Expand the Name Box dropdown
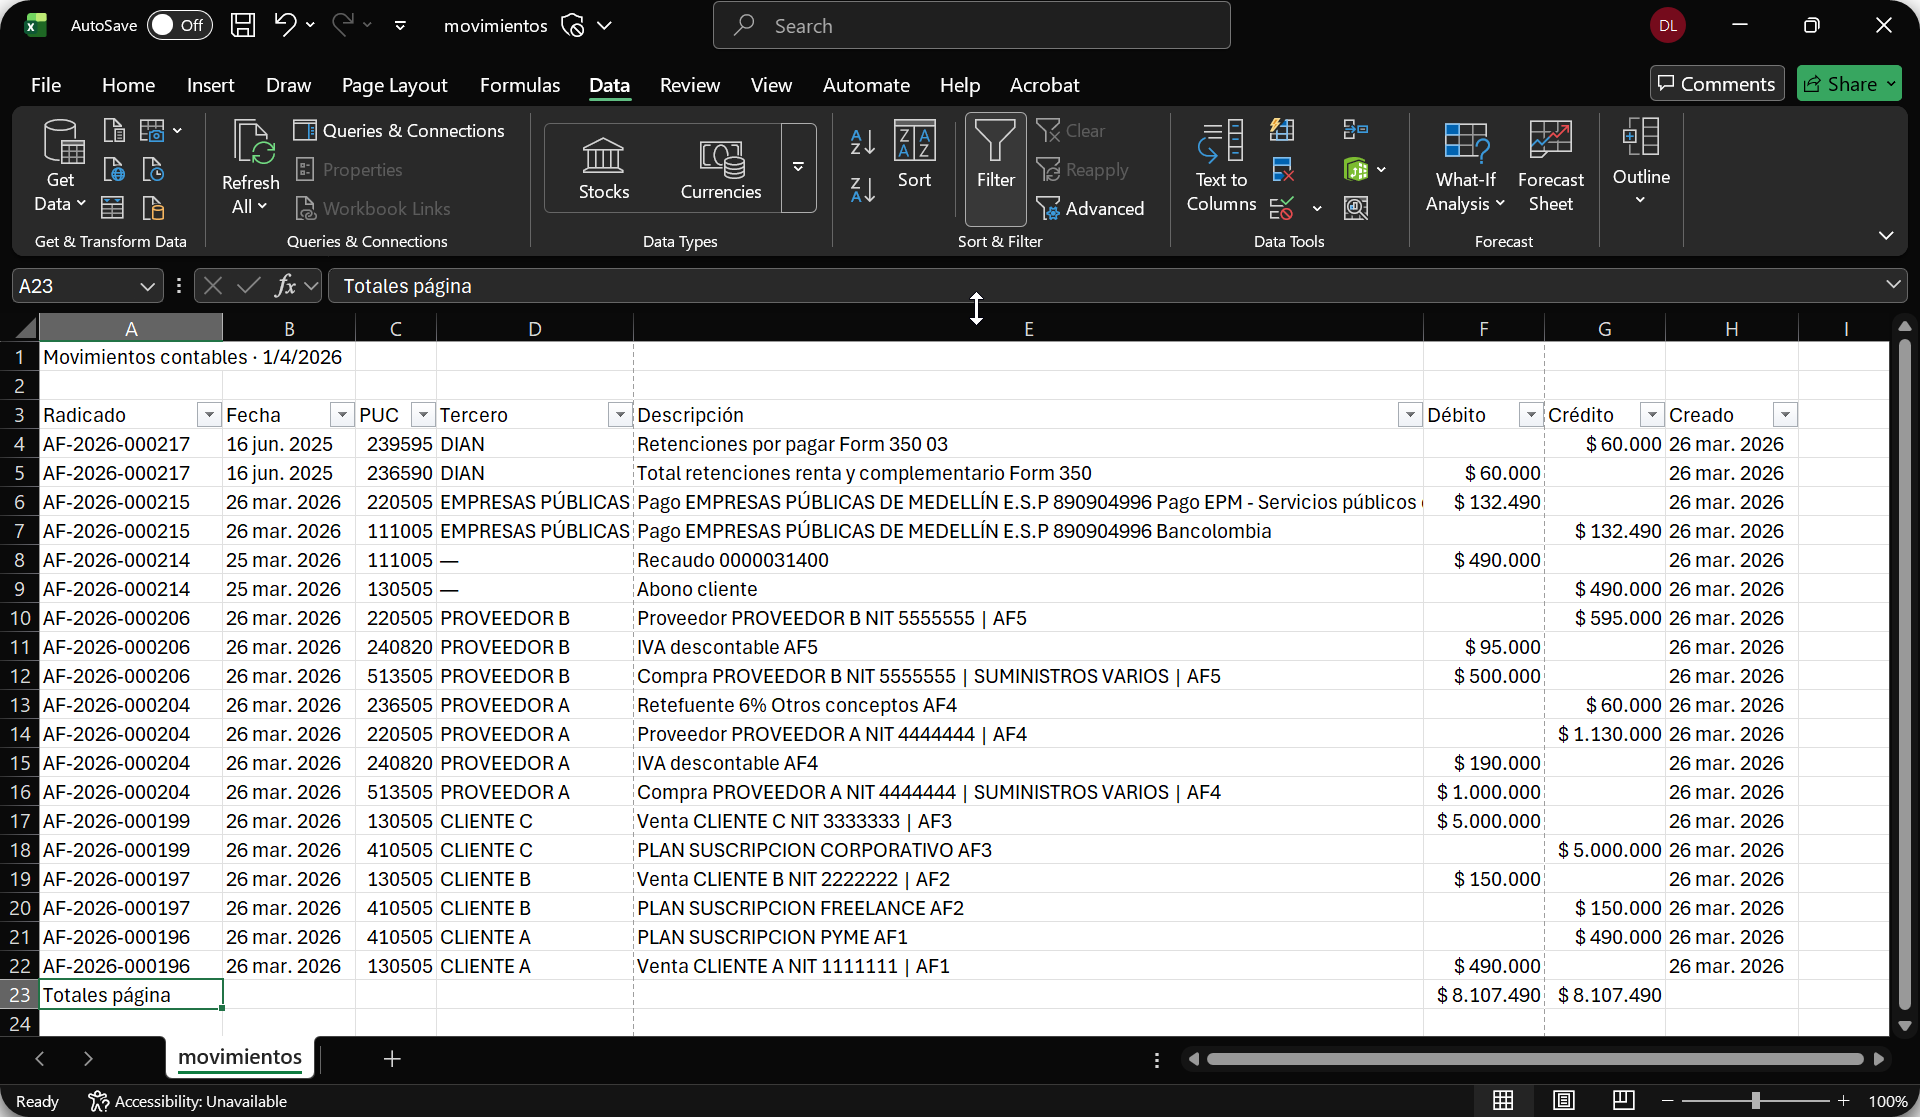Image resolution: width=1920 pixels, height=1117 pixels. click(x=147, y=286)
